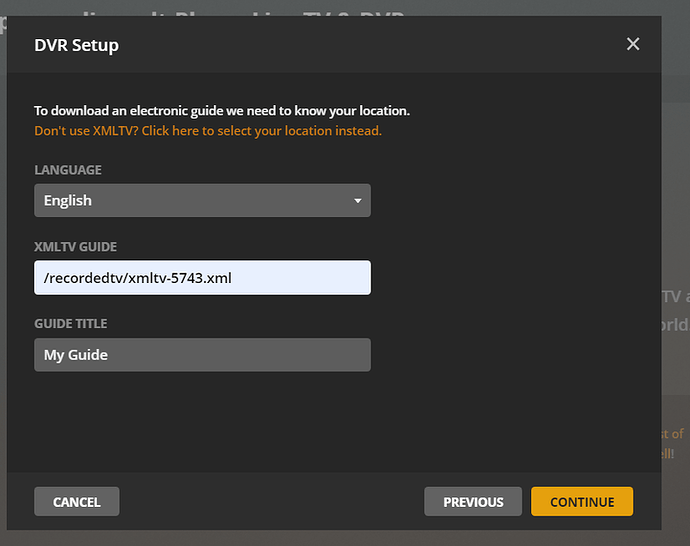Click the "Don't use XMLTV?" location link
Screen dimensions: 690x546
[208, 131]
